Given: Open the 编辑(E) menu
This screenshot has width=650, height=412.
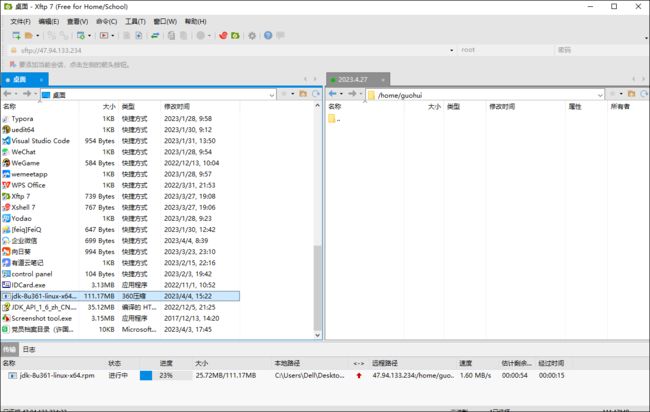Looking at the screenshot, I should [49, 21].
